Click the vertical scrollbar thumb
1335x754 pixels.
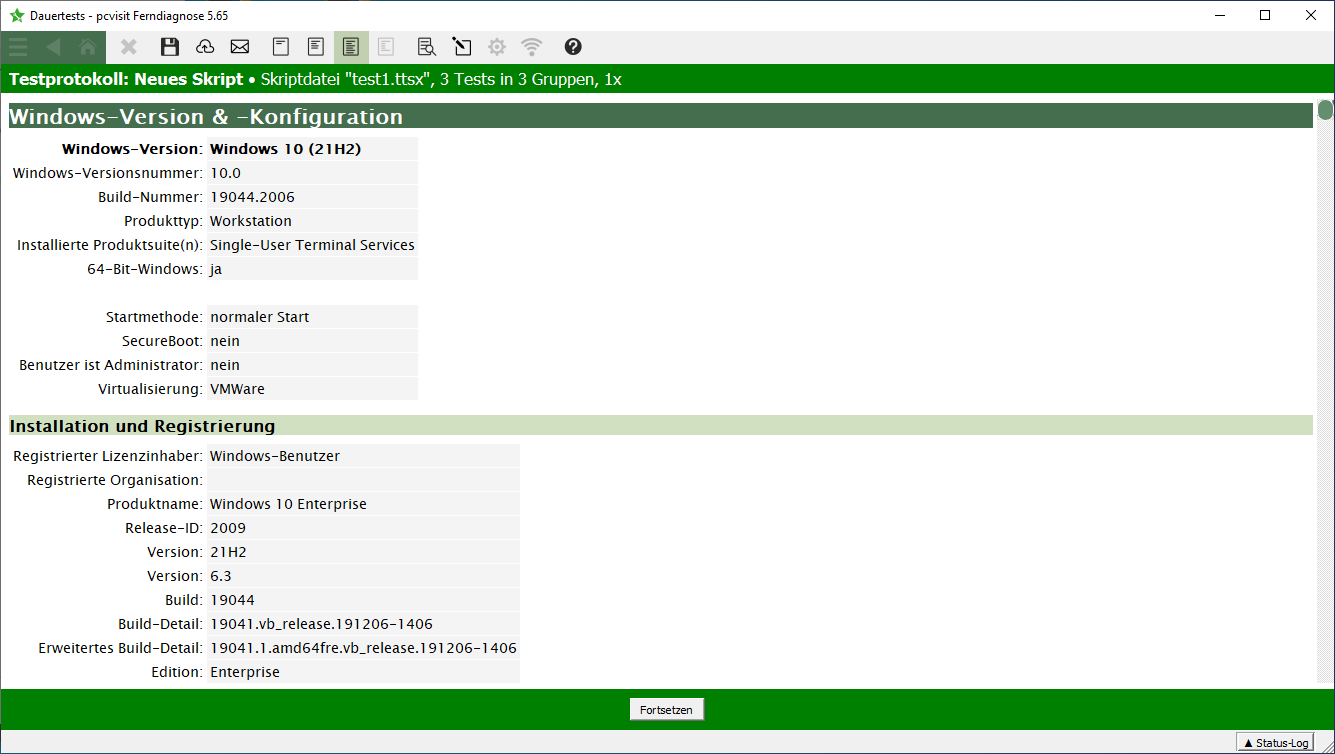pyautogui.click(x=1325, y=110)
